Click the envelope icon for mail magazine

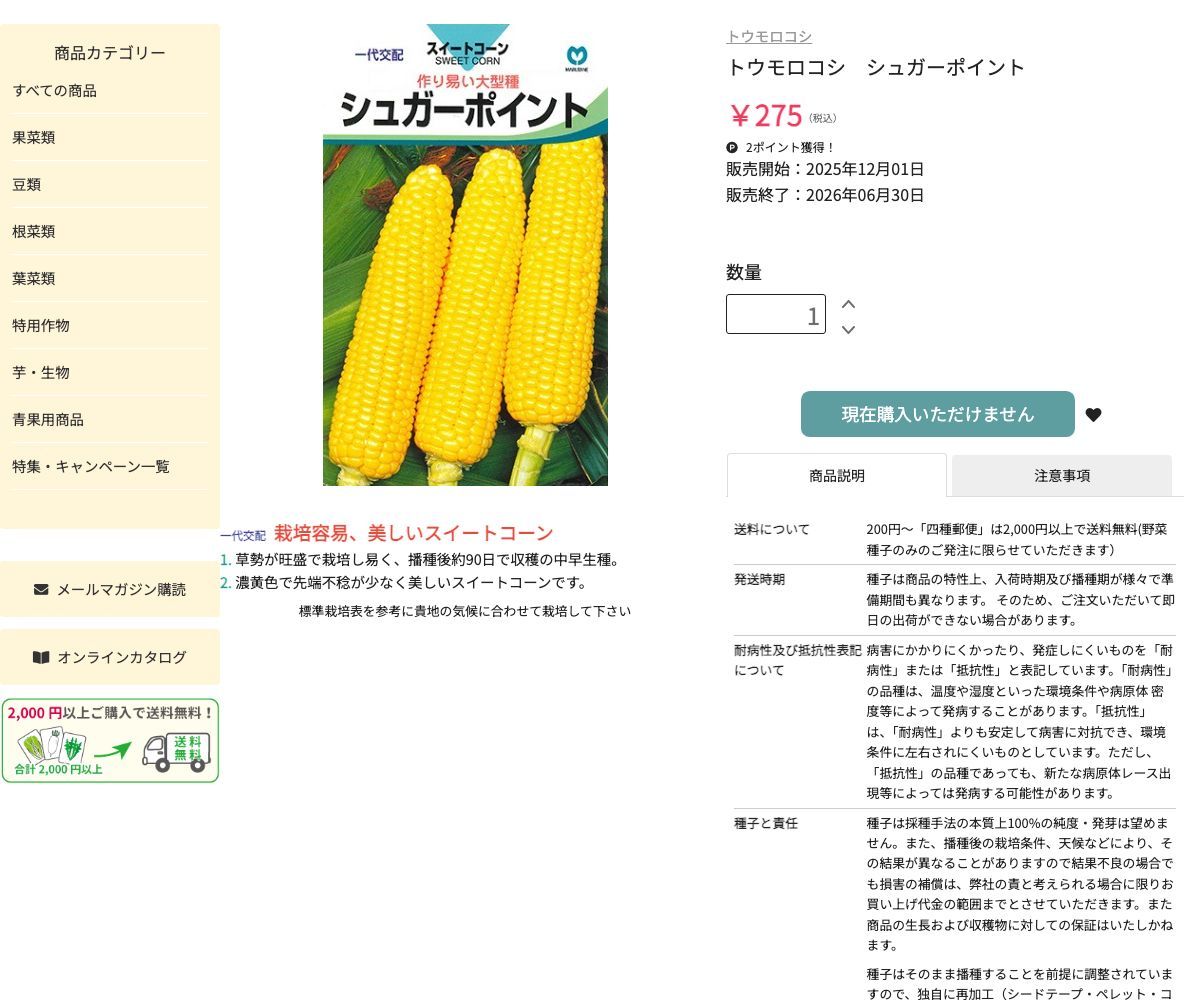pos(41,589)
